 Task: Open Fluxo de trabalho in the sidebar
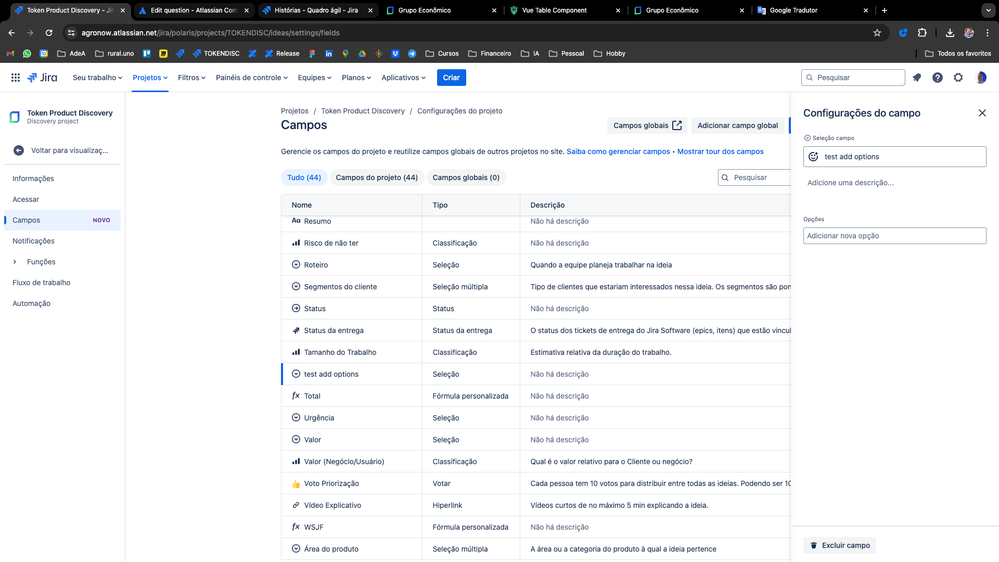coord(41,282)
